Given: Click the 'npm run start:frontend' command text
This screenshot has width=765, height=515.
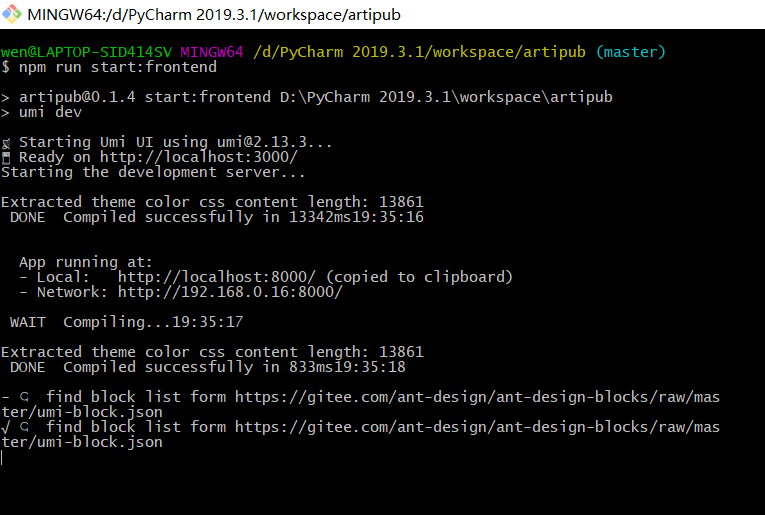Looking at the screenshot, I should (117, 67).
